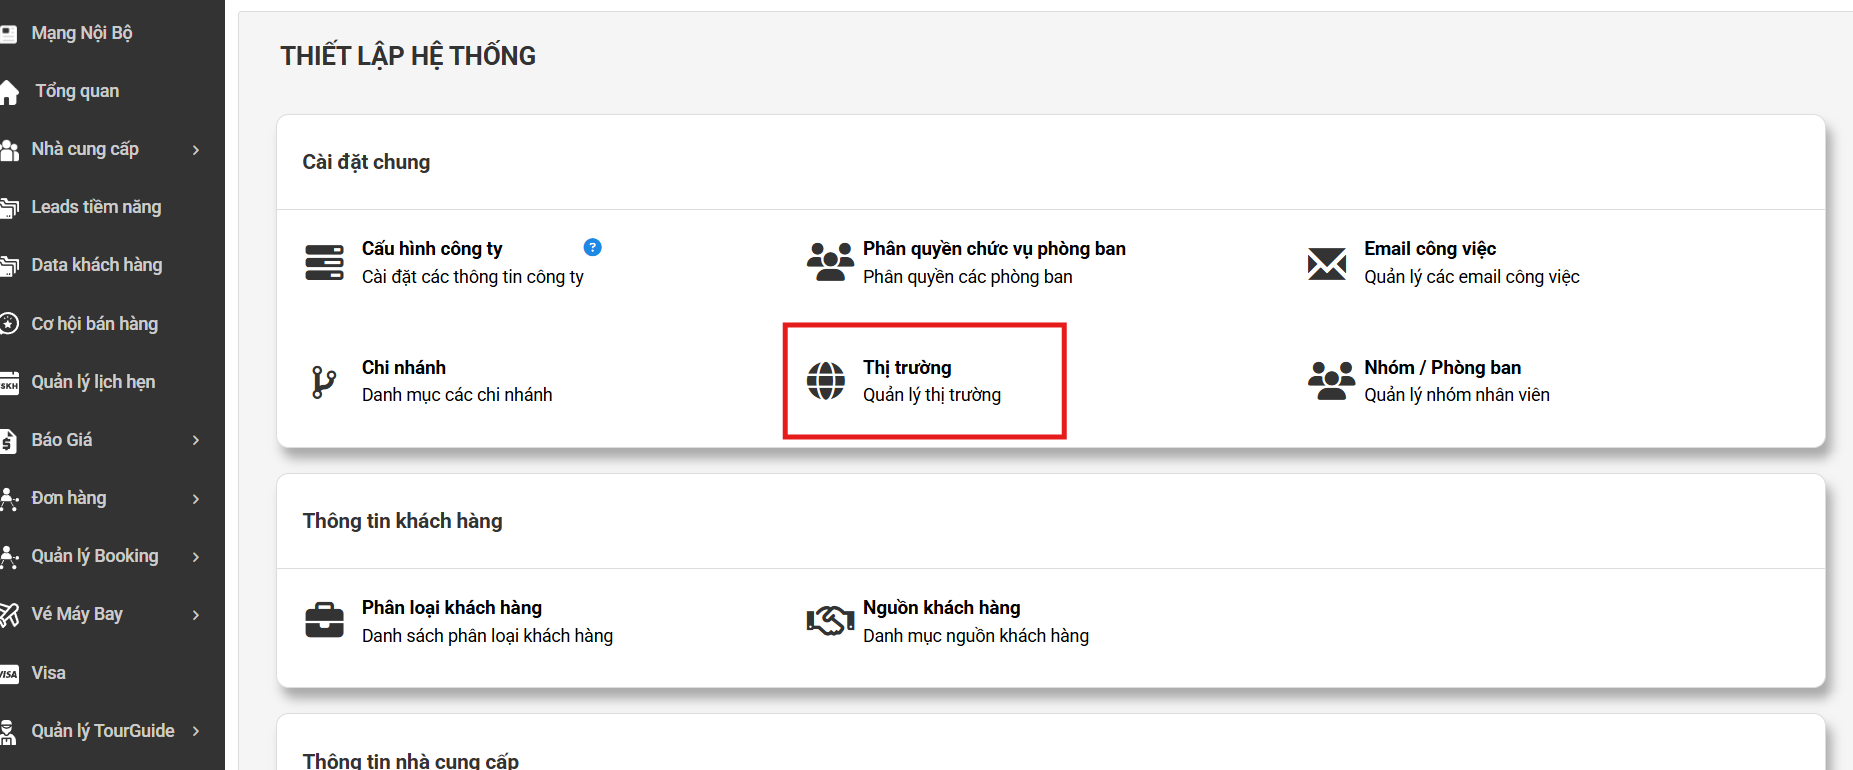The width and height of the screenshot is (1853, 770).
Task: Open Quản lý lịch hẹn in sidebar
Action: click(93, 382)
